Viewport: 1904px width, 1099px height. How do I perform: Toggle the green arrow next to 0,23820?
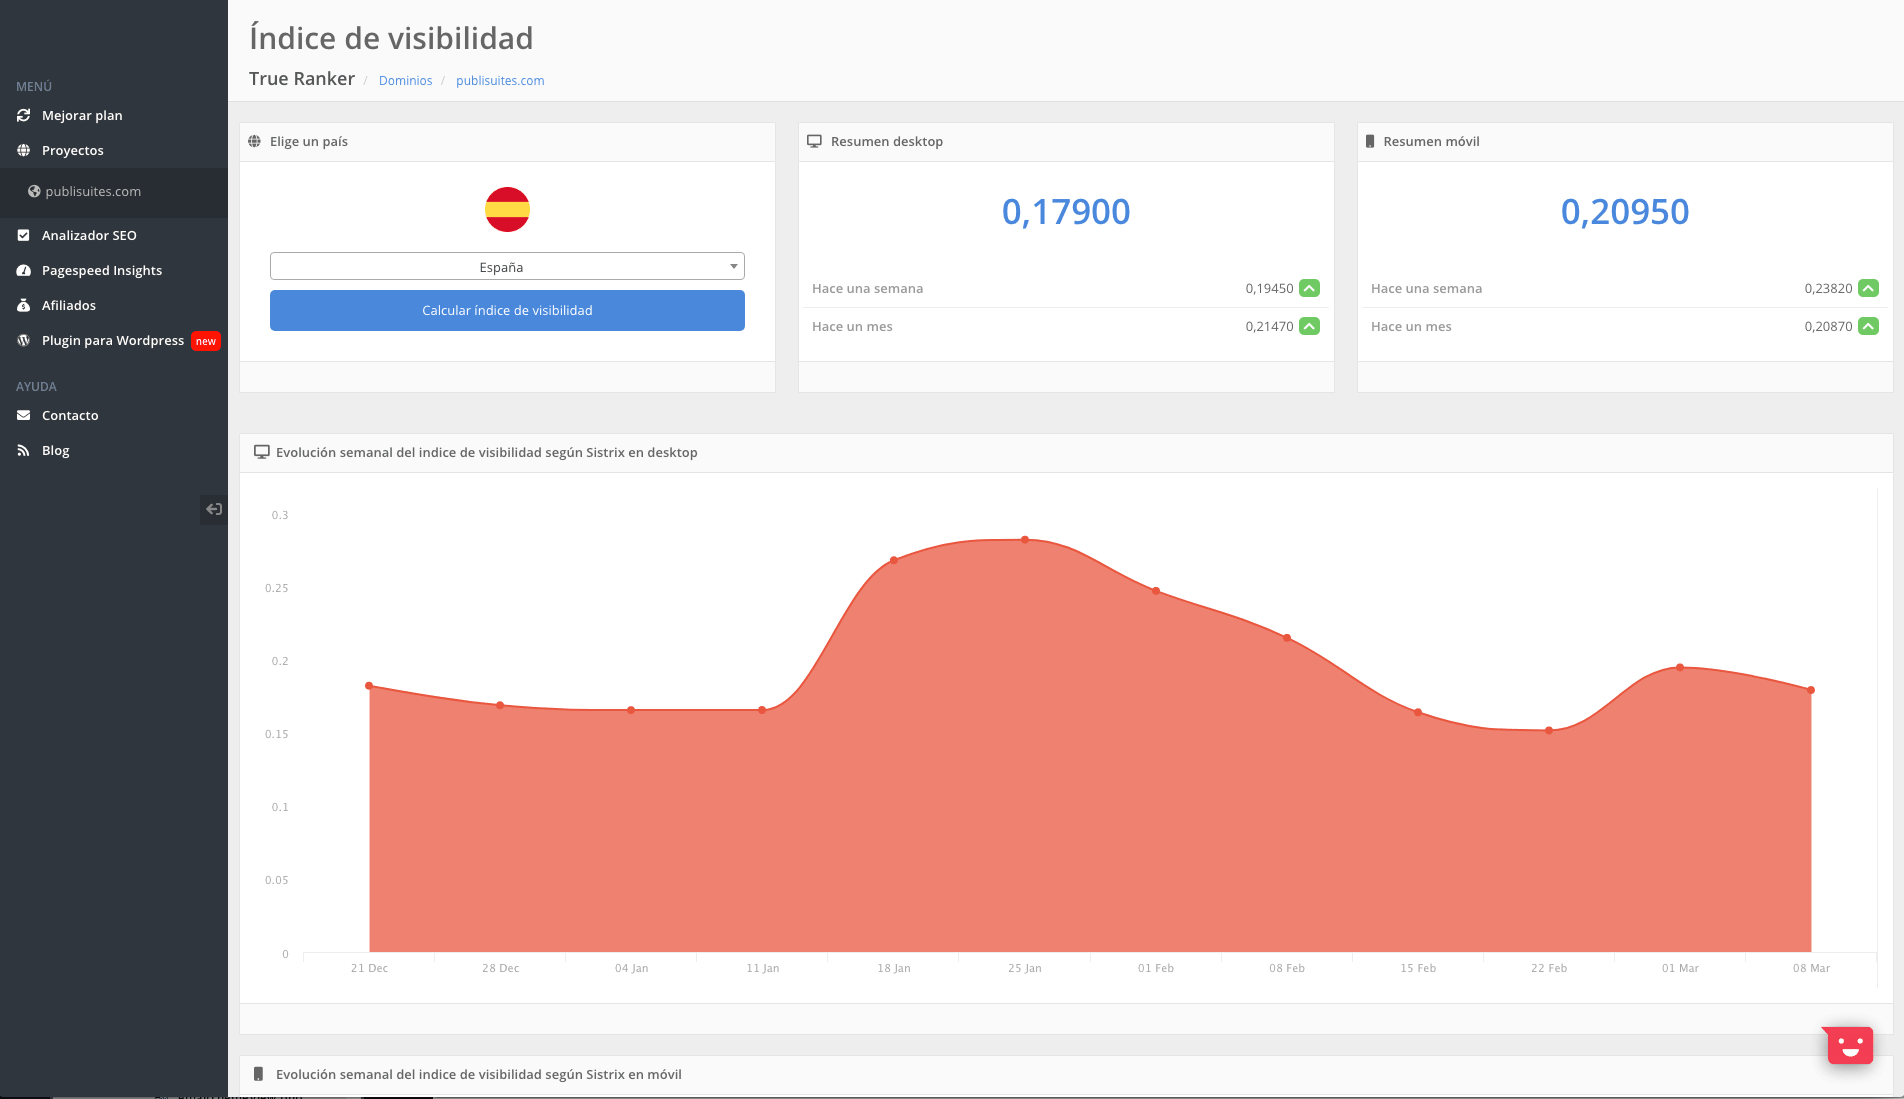pos(1869,288)
